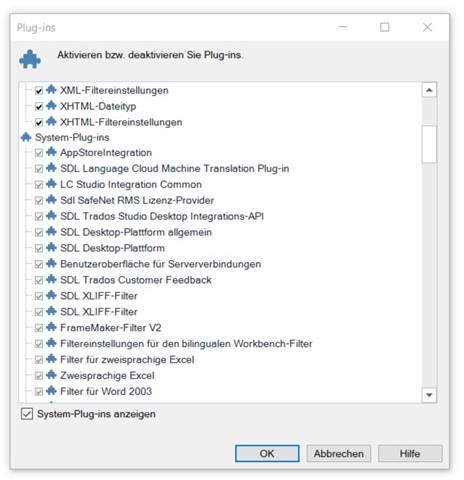Click the FrameMaker-Filter V2 plug-in icon
Image resolution: width=464 pixels, height=480 pixels.
pos(51,327)
